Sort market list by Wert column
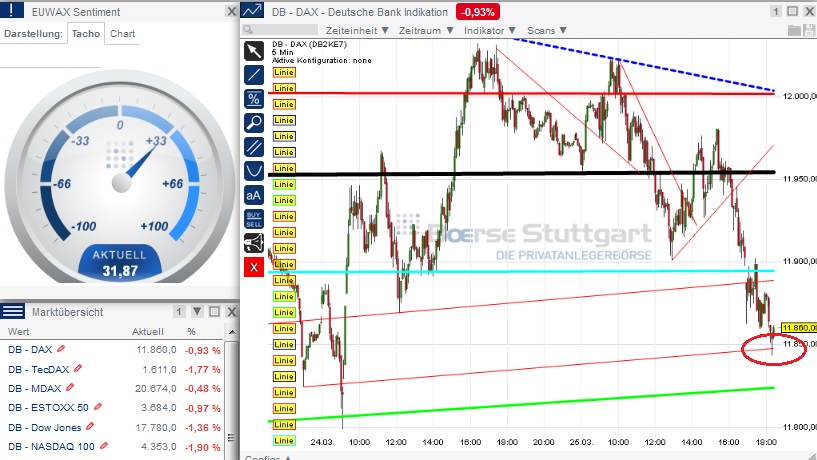817x460 pixels. [18, 331]
